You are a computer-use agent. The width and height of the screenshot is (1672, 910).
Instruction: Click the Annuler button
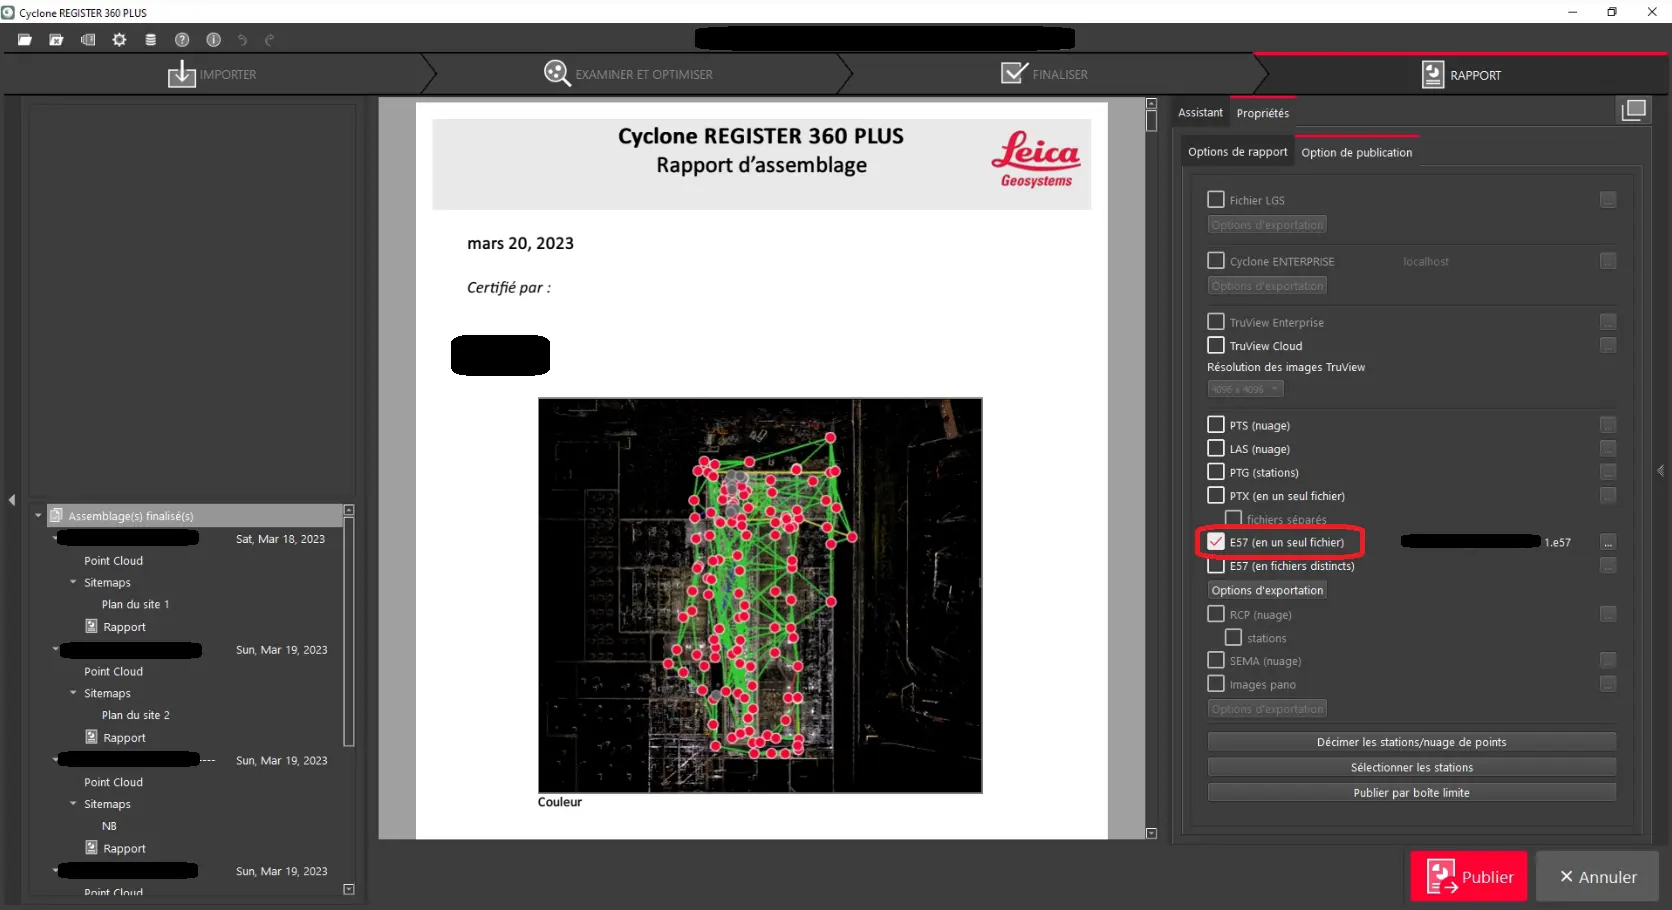pos(1598,877)
